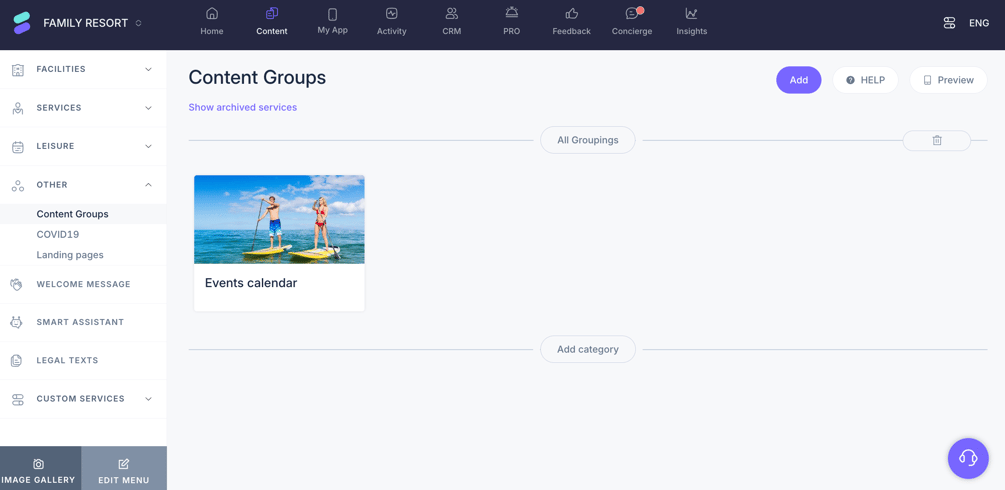Open the FAMILY RESORT property switcher
This screenshot has width=1005, height=490.
coord(92,23)
